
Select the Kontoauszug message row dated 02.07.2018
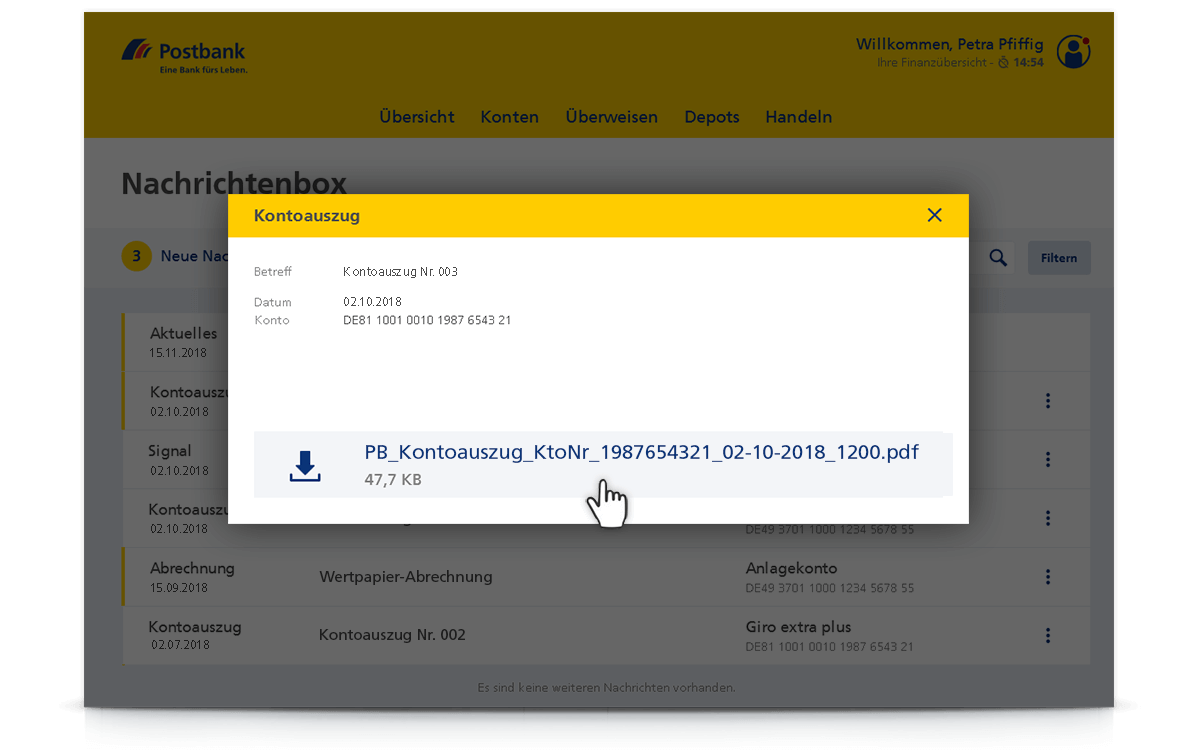[x=500, y=634]
